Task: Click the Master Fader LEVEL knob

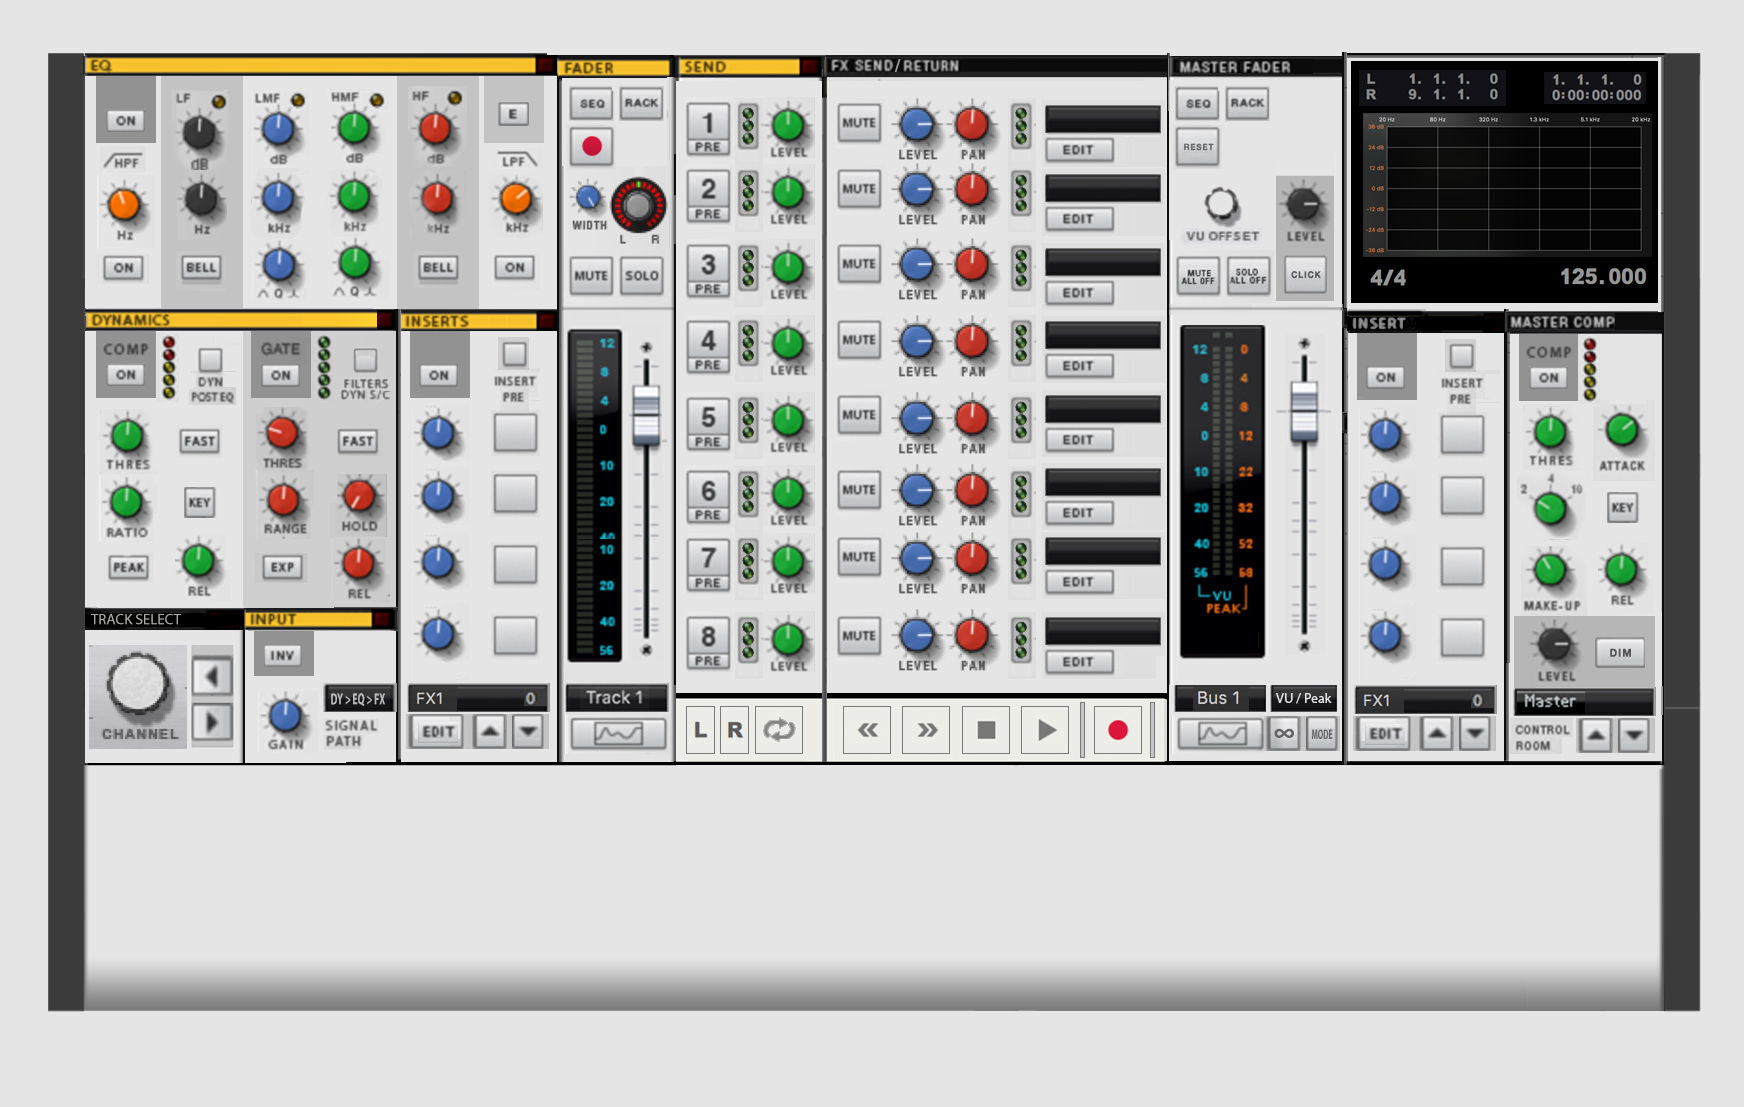Action: click(1304, 204)
